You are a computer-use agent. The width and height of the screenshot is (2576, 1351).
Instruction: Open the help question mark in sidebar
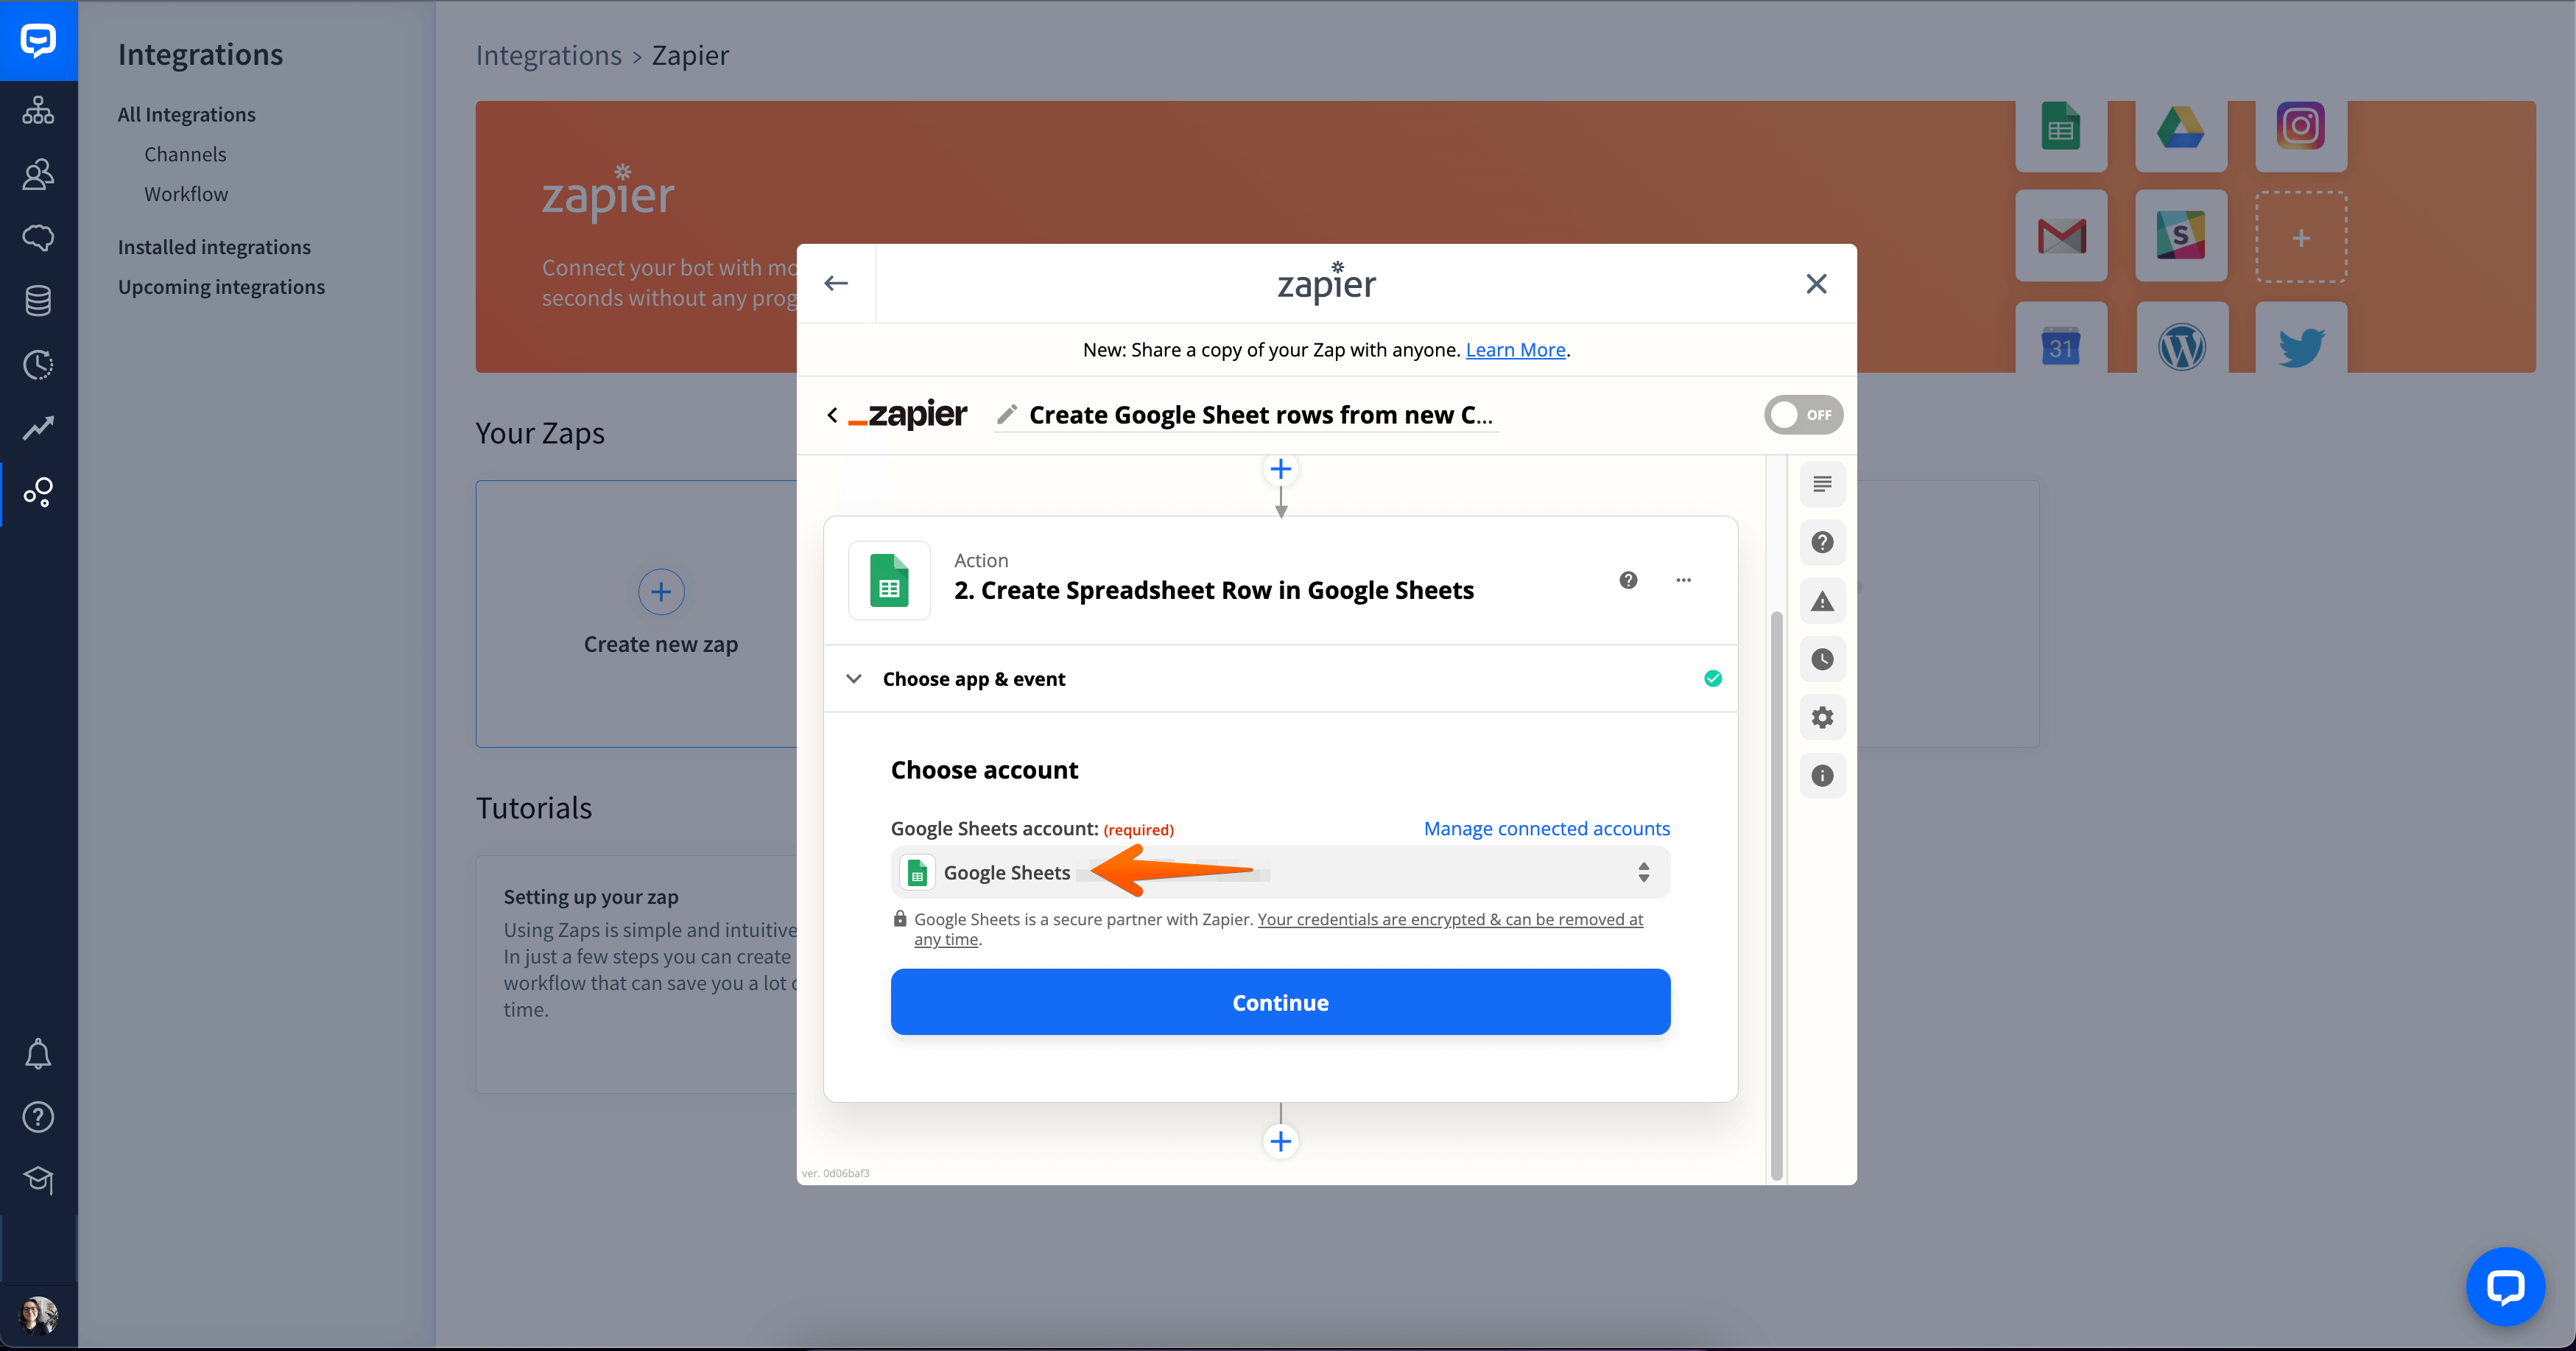[38, 1117]
